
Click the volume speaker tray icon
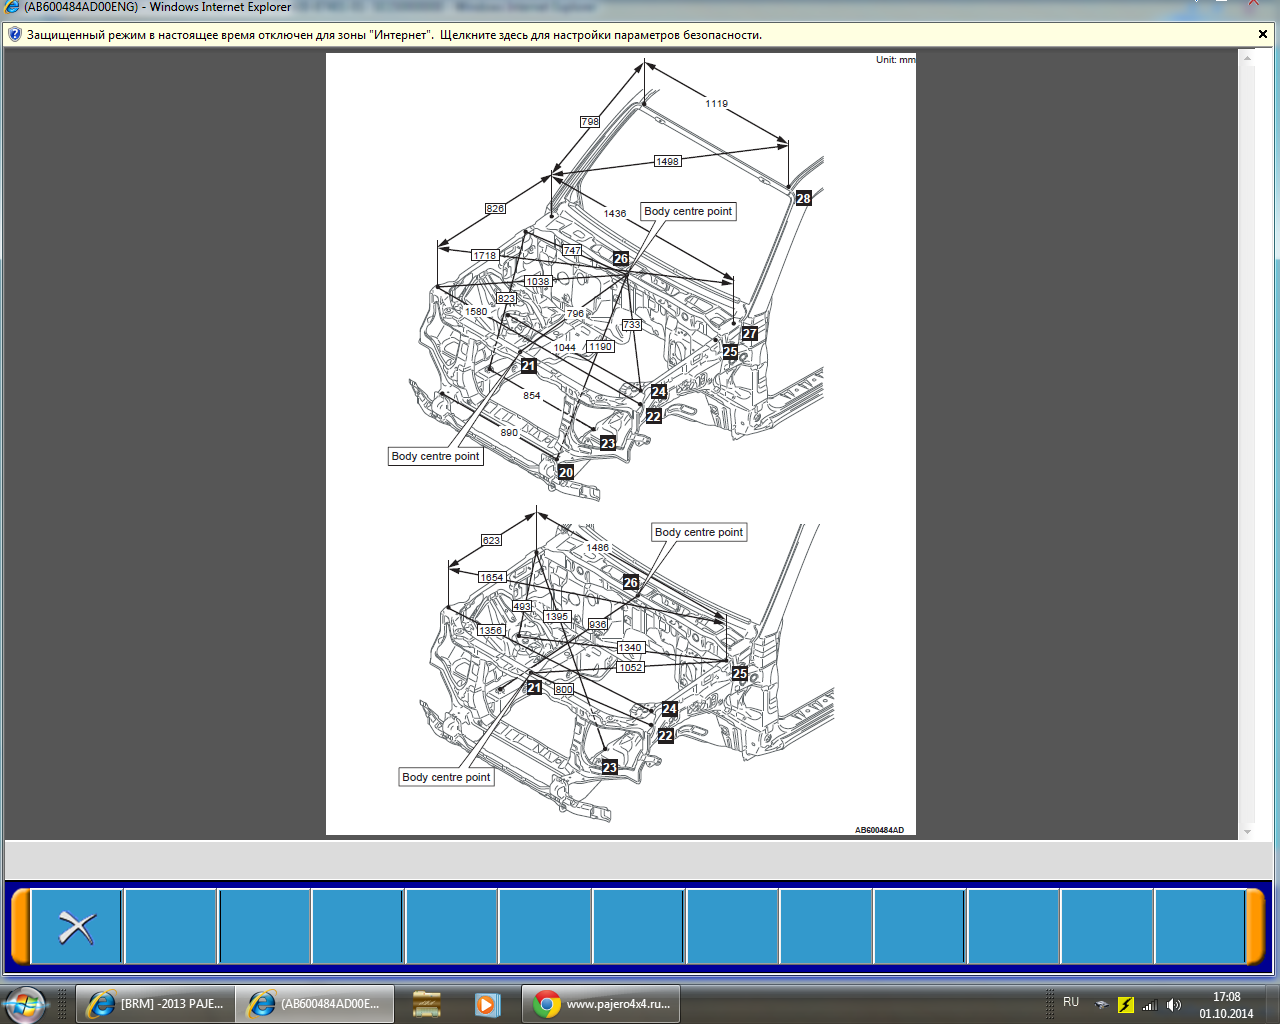pyautogui.click(x=1174, y=1005)
